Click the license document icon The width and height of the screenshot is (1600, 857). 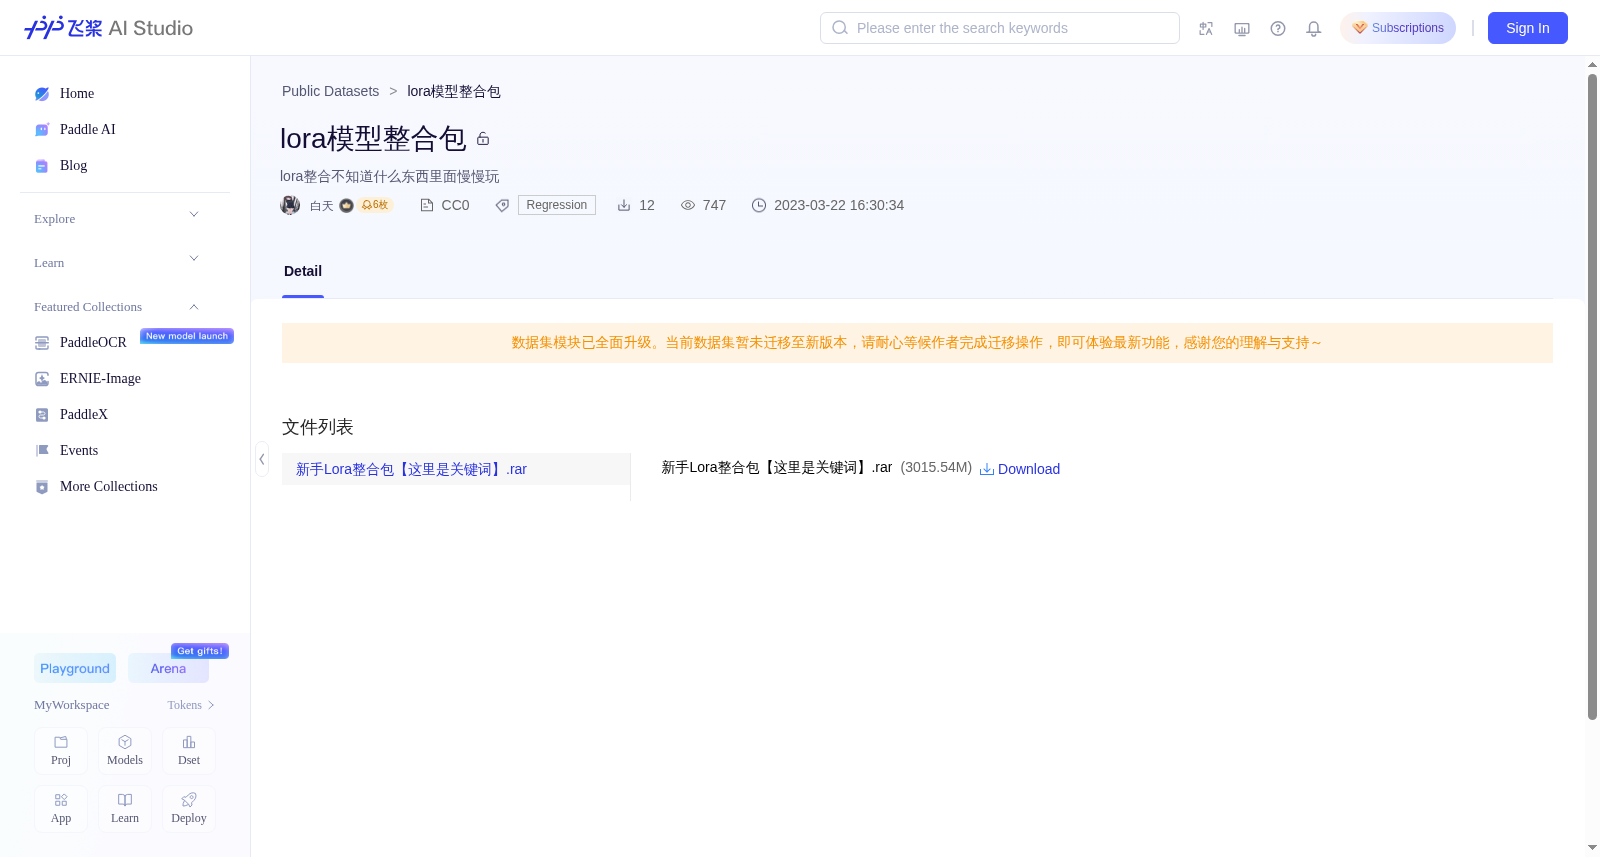coord(427,205)
